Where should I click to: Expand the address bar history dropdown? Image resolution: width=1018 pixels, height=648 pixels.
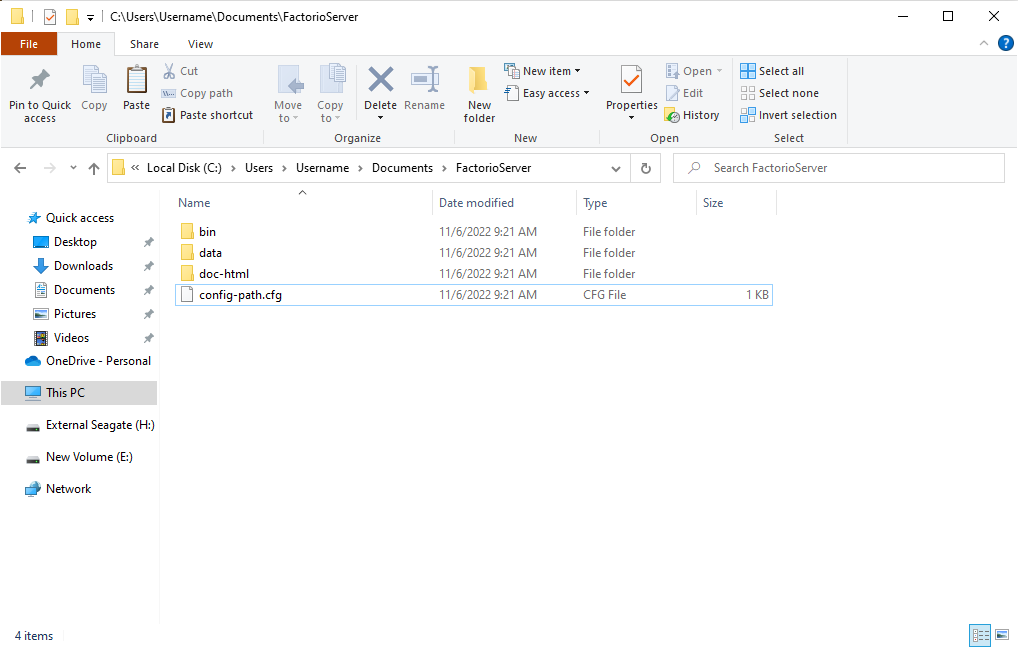tap(615, 168)
